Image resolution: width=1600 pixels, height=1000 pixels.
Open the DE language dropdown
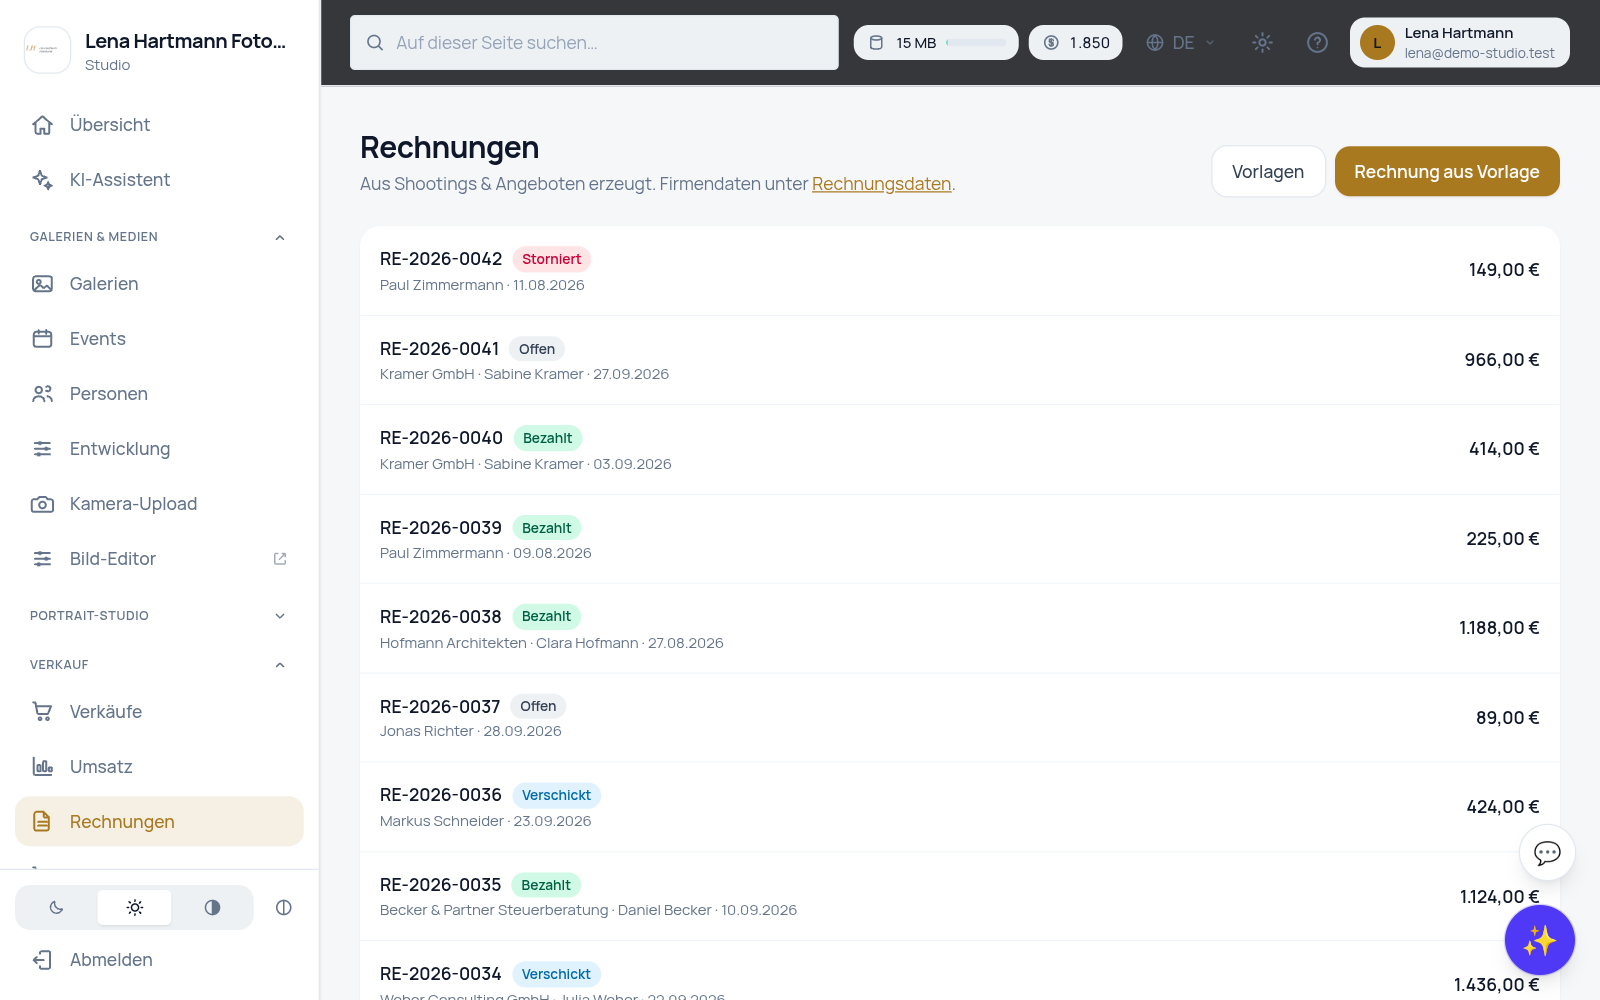pos(1181,43)
